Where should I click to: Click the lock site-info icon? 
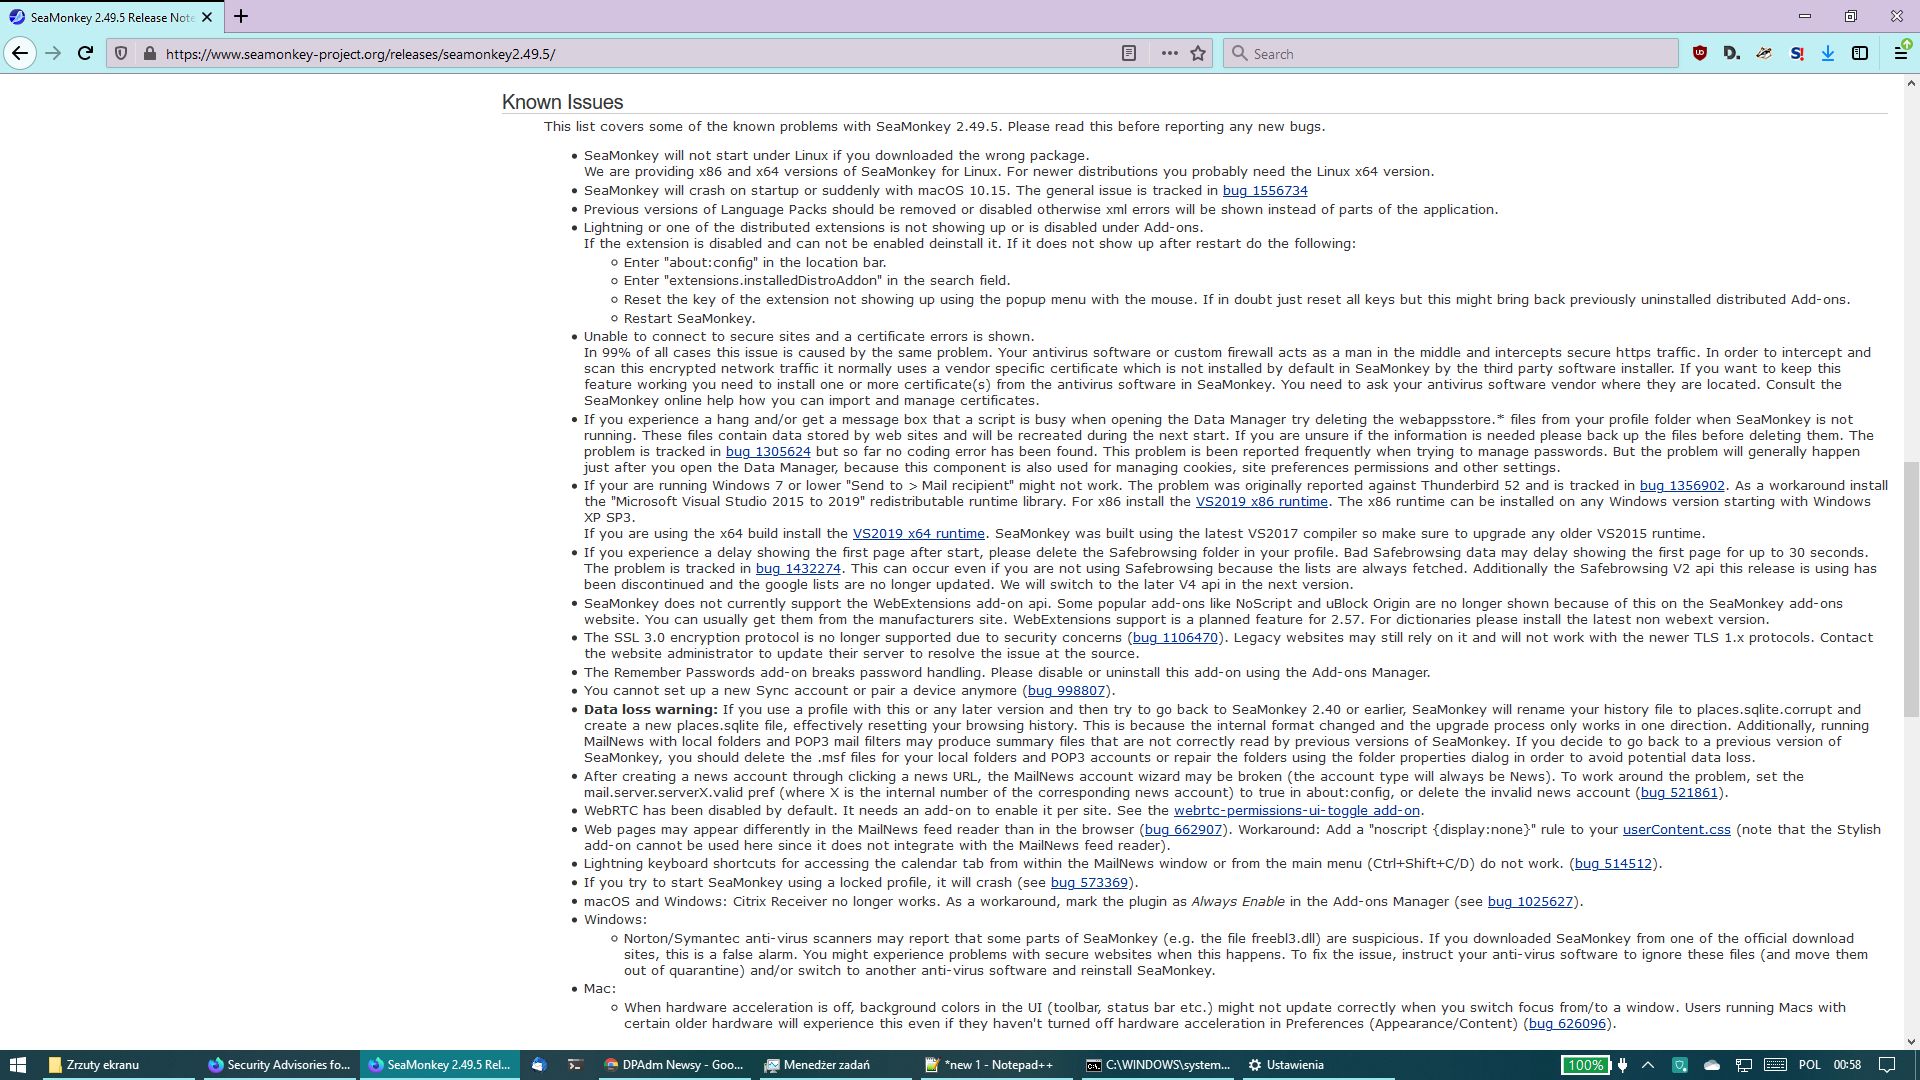(x=149, y=54)
